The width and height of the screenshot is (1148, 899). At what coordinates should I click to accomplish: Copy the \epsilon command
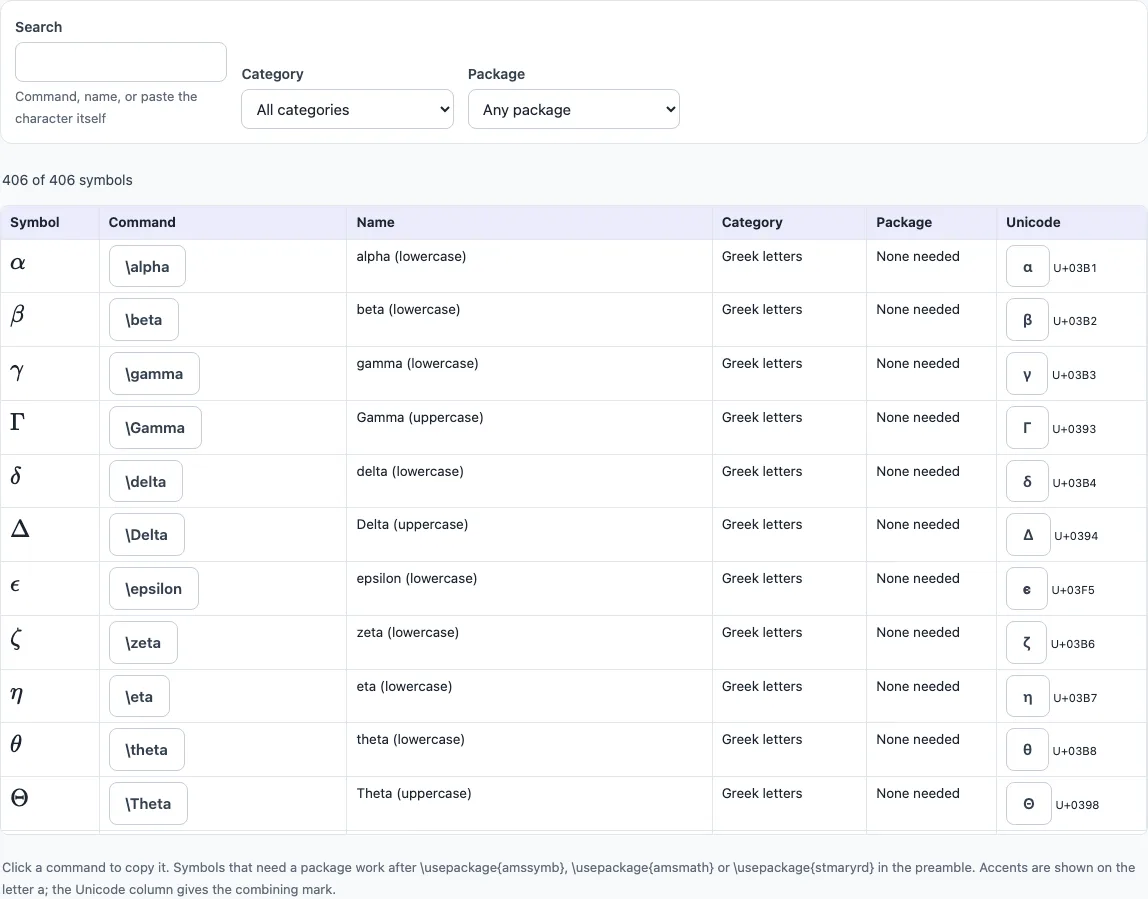point(154,589)
